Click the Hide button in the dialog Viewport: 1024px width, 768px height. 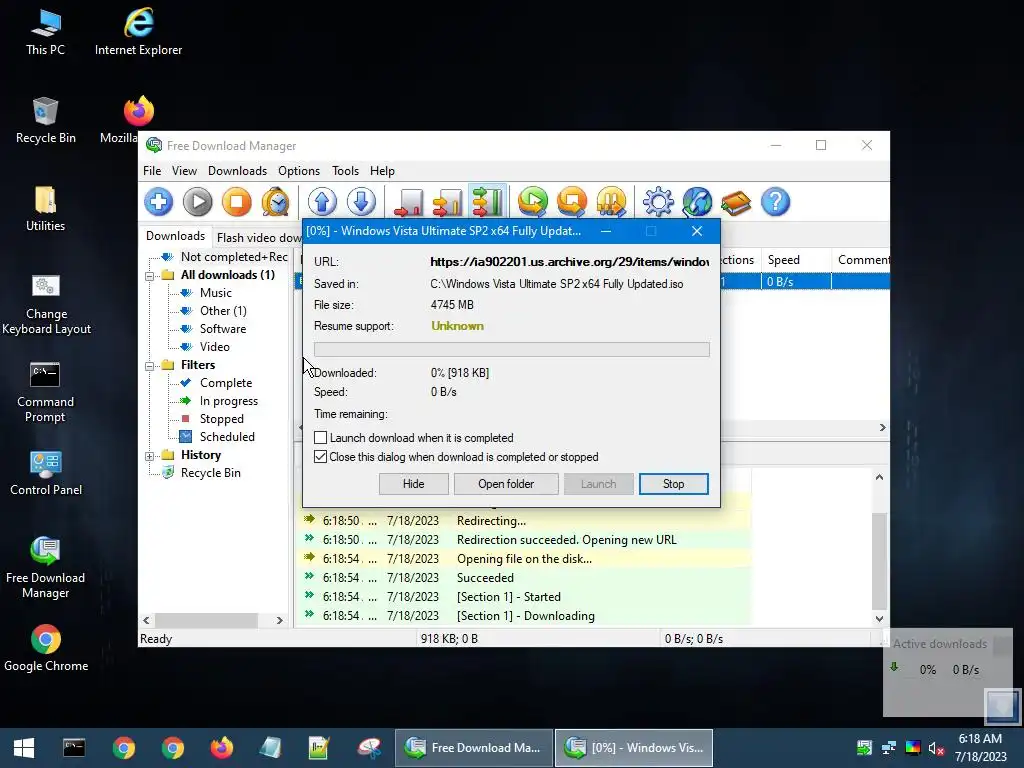tap(413, 484)
